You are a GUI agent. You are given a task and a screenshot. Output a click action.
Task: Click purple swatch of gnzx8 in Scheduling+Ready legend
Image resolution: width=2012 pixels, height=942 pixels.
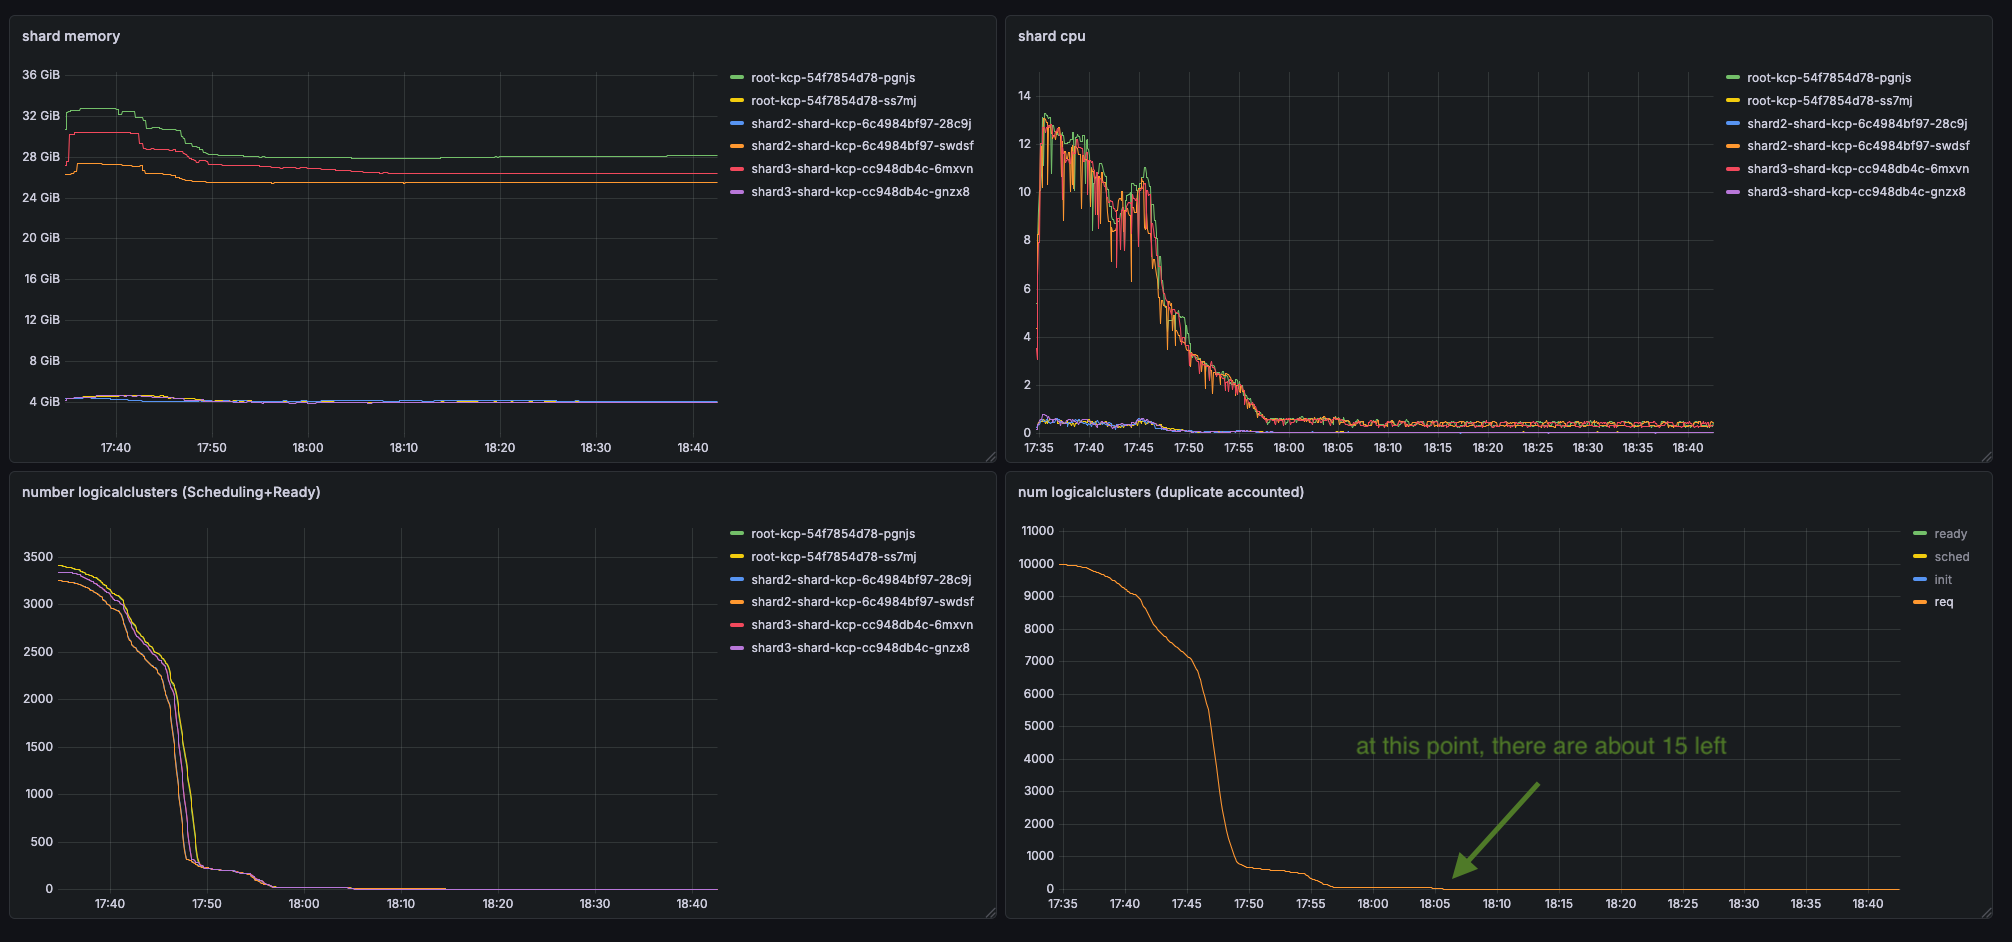click(737, 648)
